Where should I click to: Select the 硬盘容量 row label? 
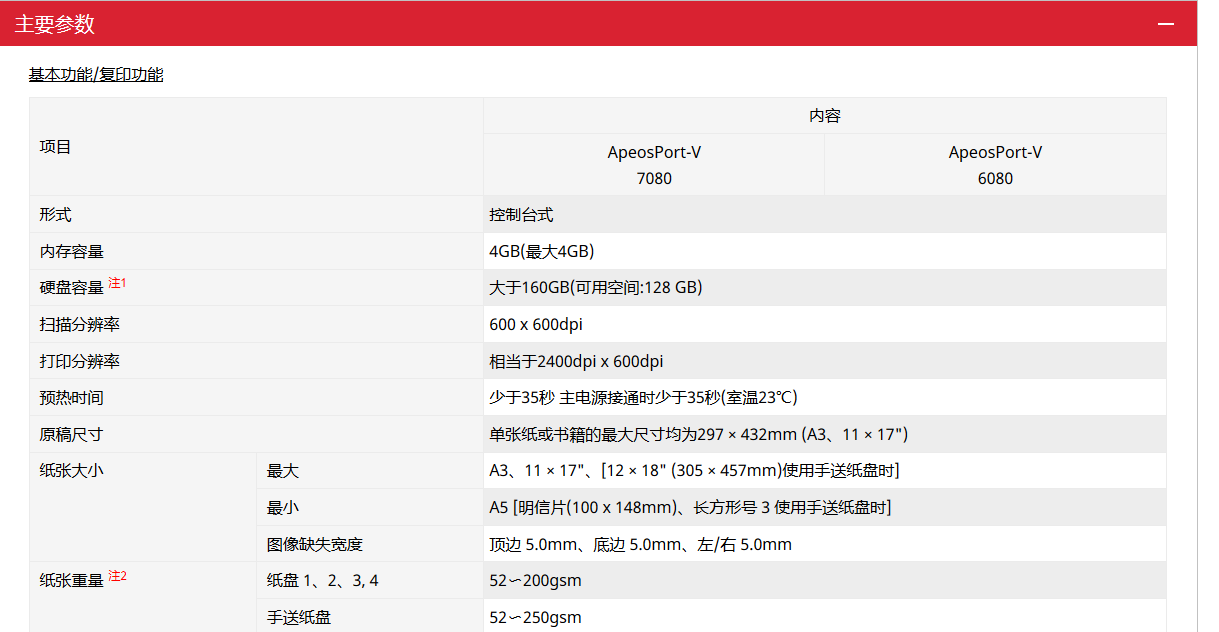[72, 288]
